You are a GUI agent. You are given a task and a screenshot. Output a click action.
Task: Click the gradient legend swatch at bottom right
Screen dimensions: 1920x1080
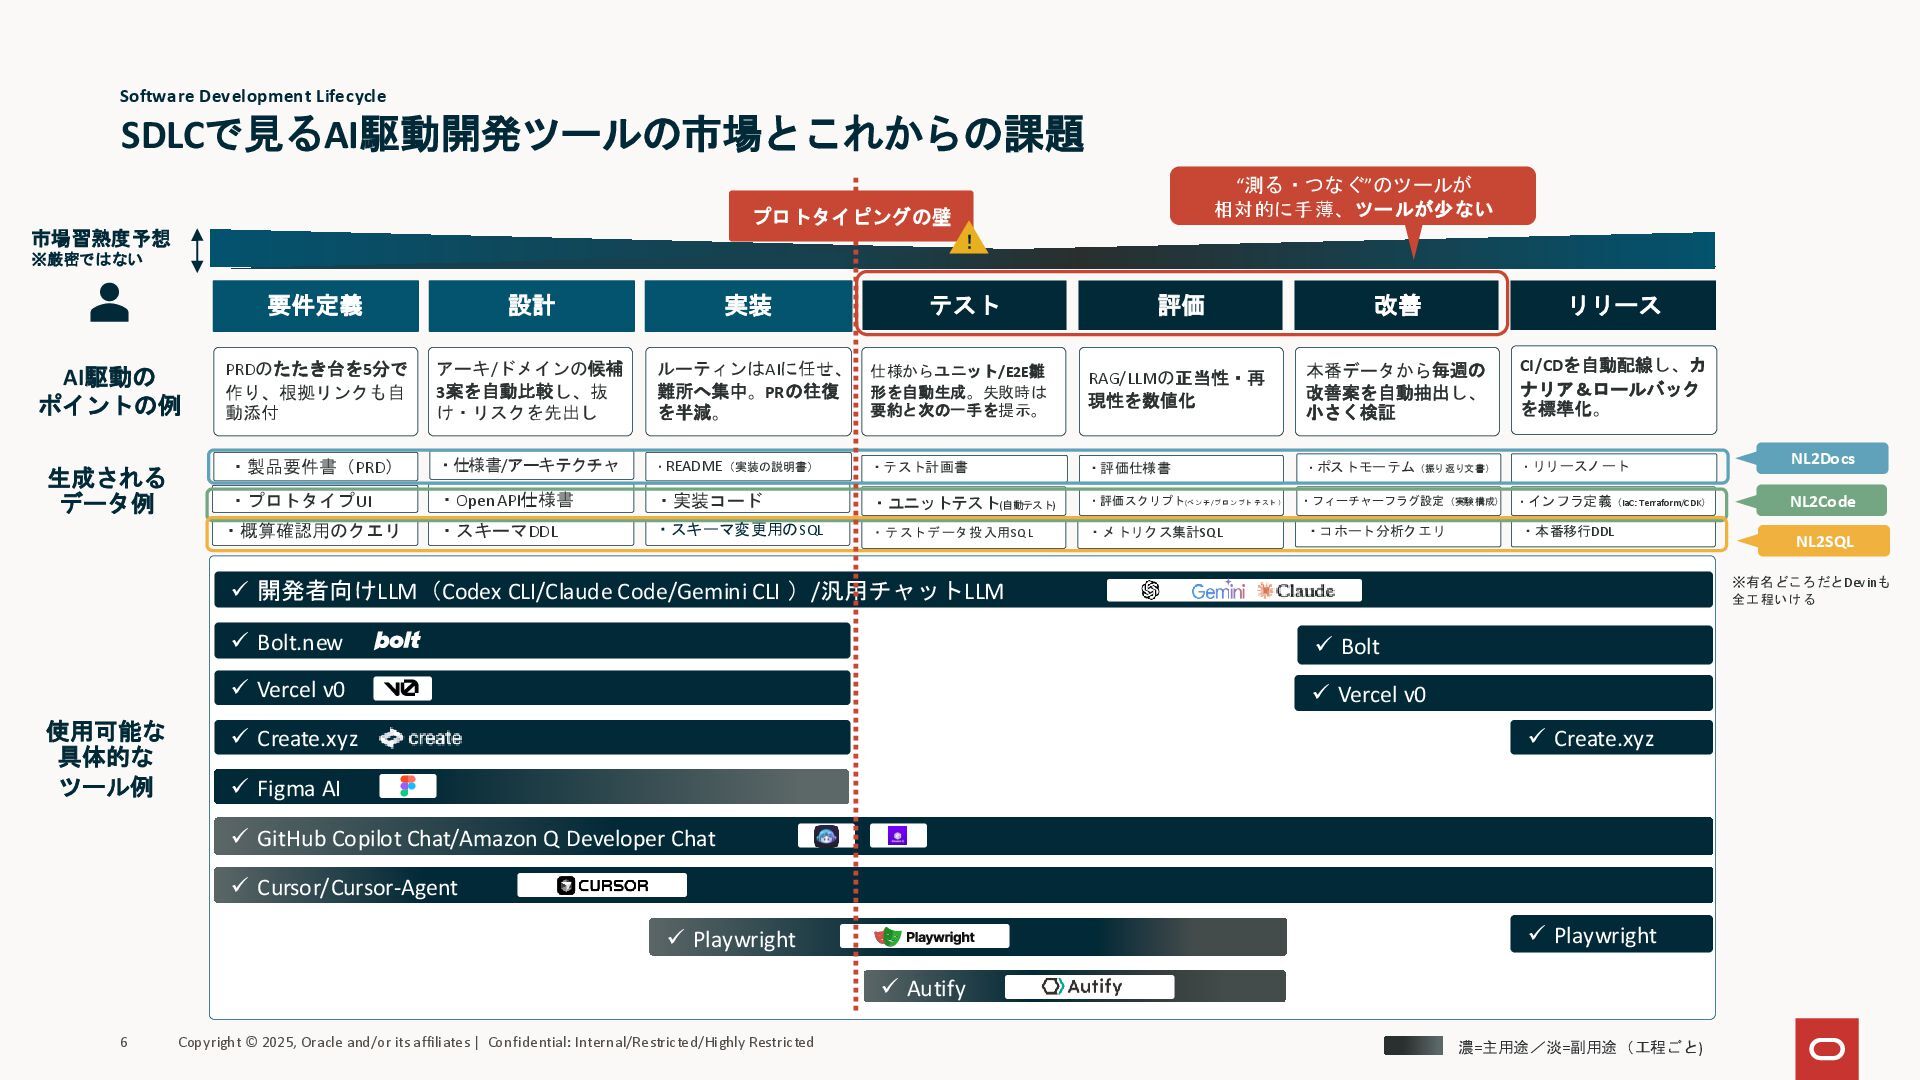click(x=1413, y=1045)
